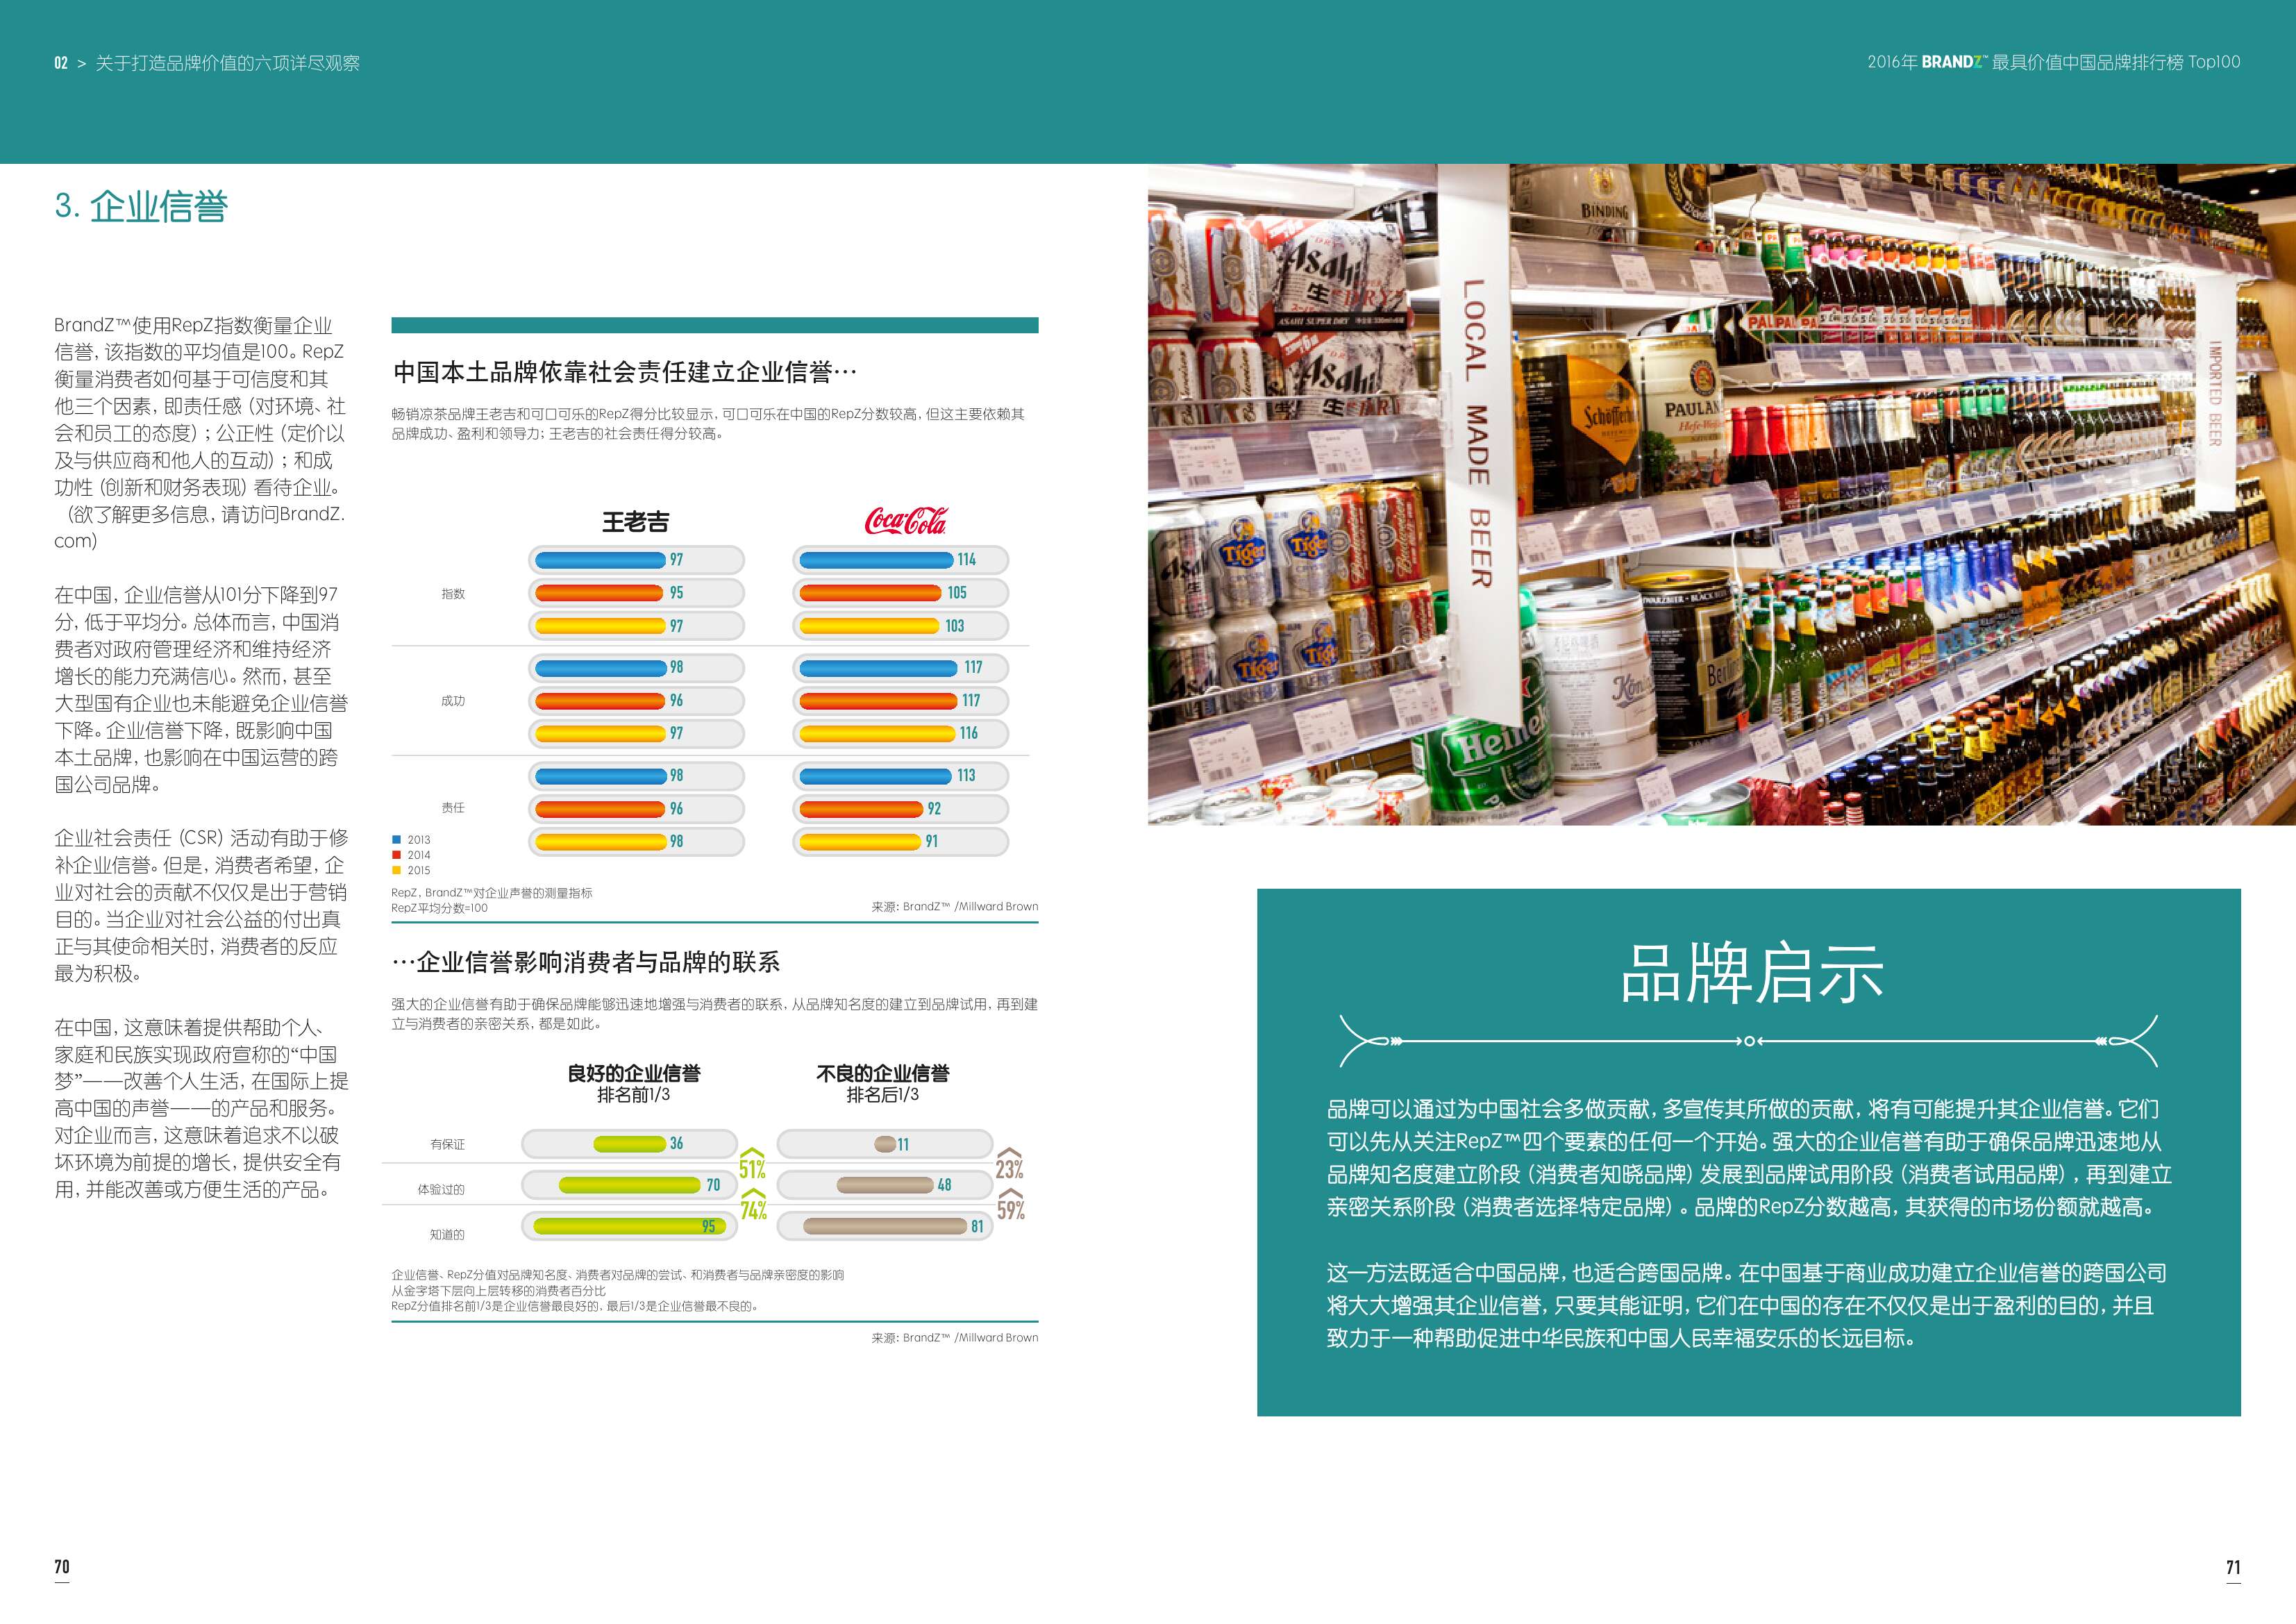The image size is (2296, 1624).
Task: Click the 体验过的 row label
Action: point(441,1190)
